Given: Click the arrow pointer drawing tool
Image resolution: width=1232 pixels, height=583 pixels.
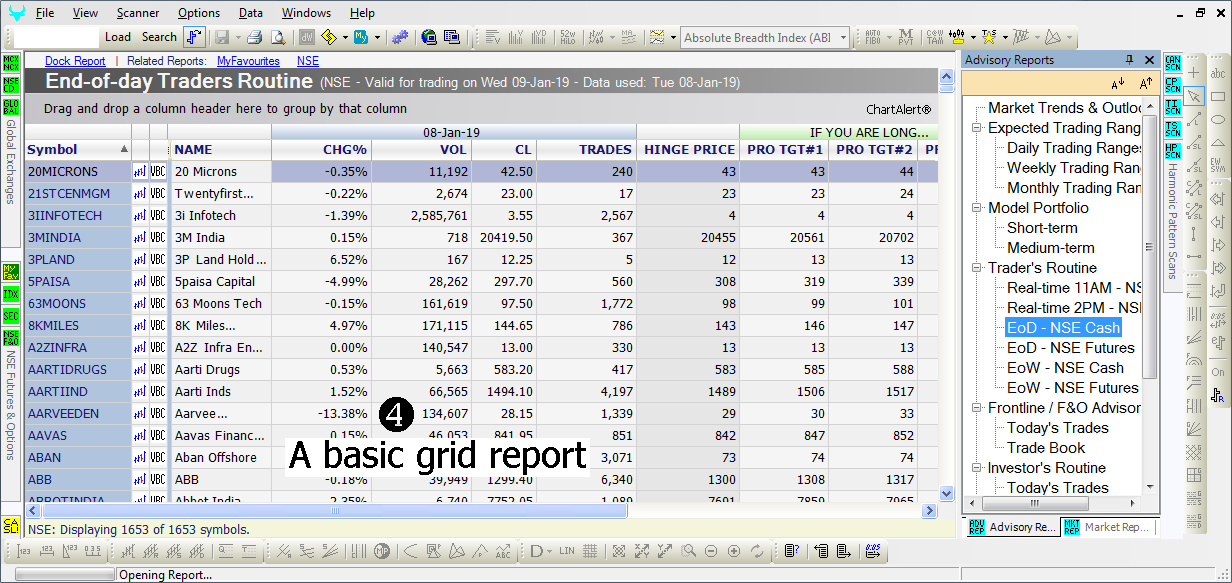Looking at the screenshot, I should [x=1193, y=97].
